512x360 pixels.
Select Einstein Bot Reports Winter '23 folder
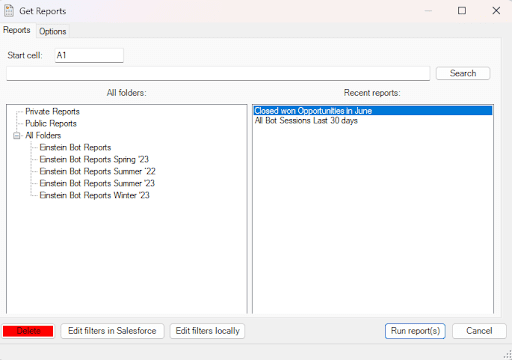94,196
